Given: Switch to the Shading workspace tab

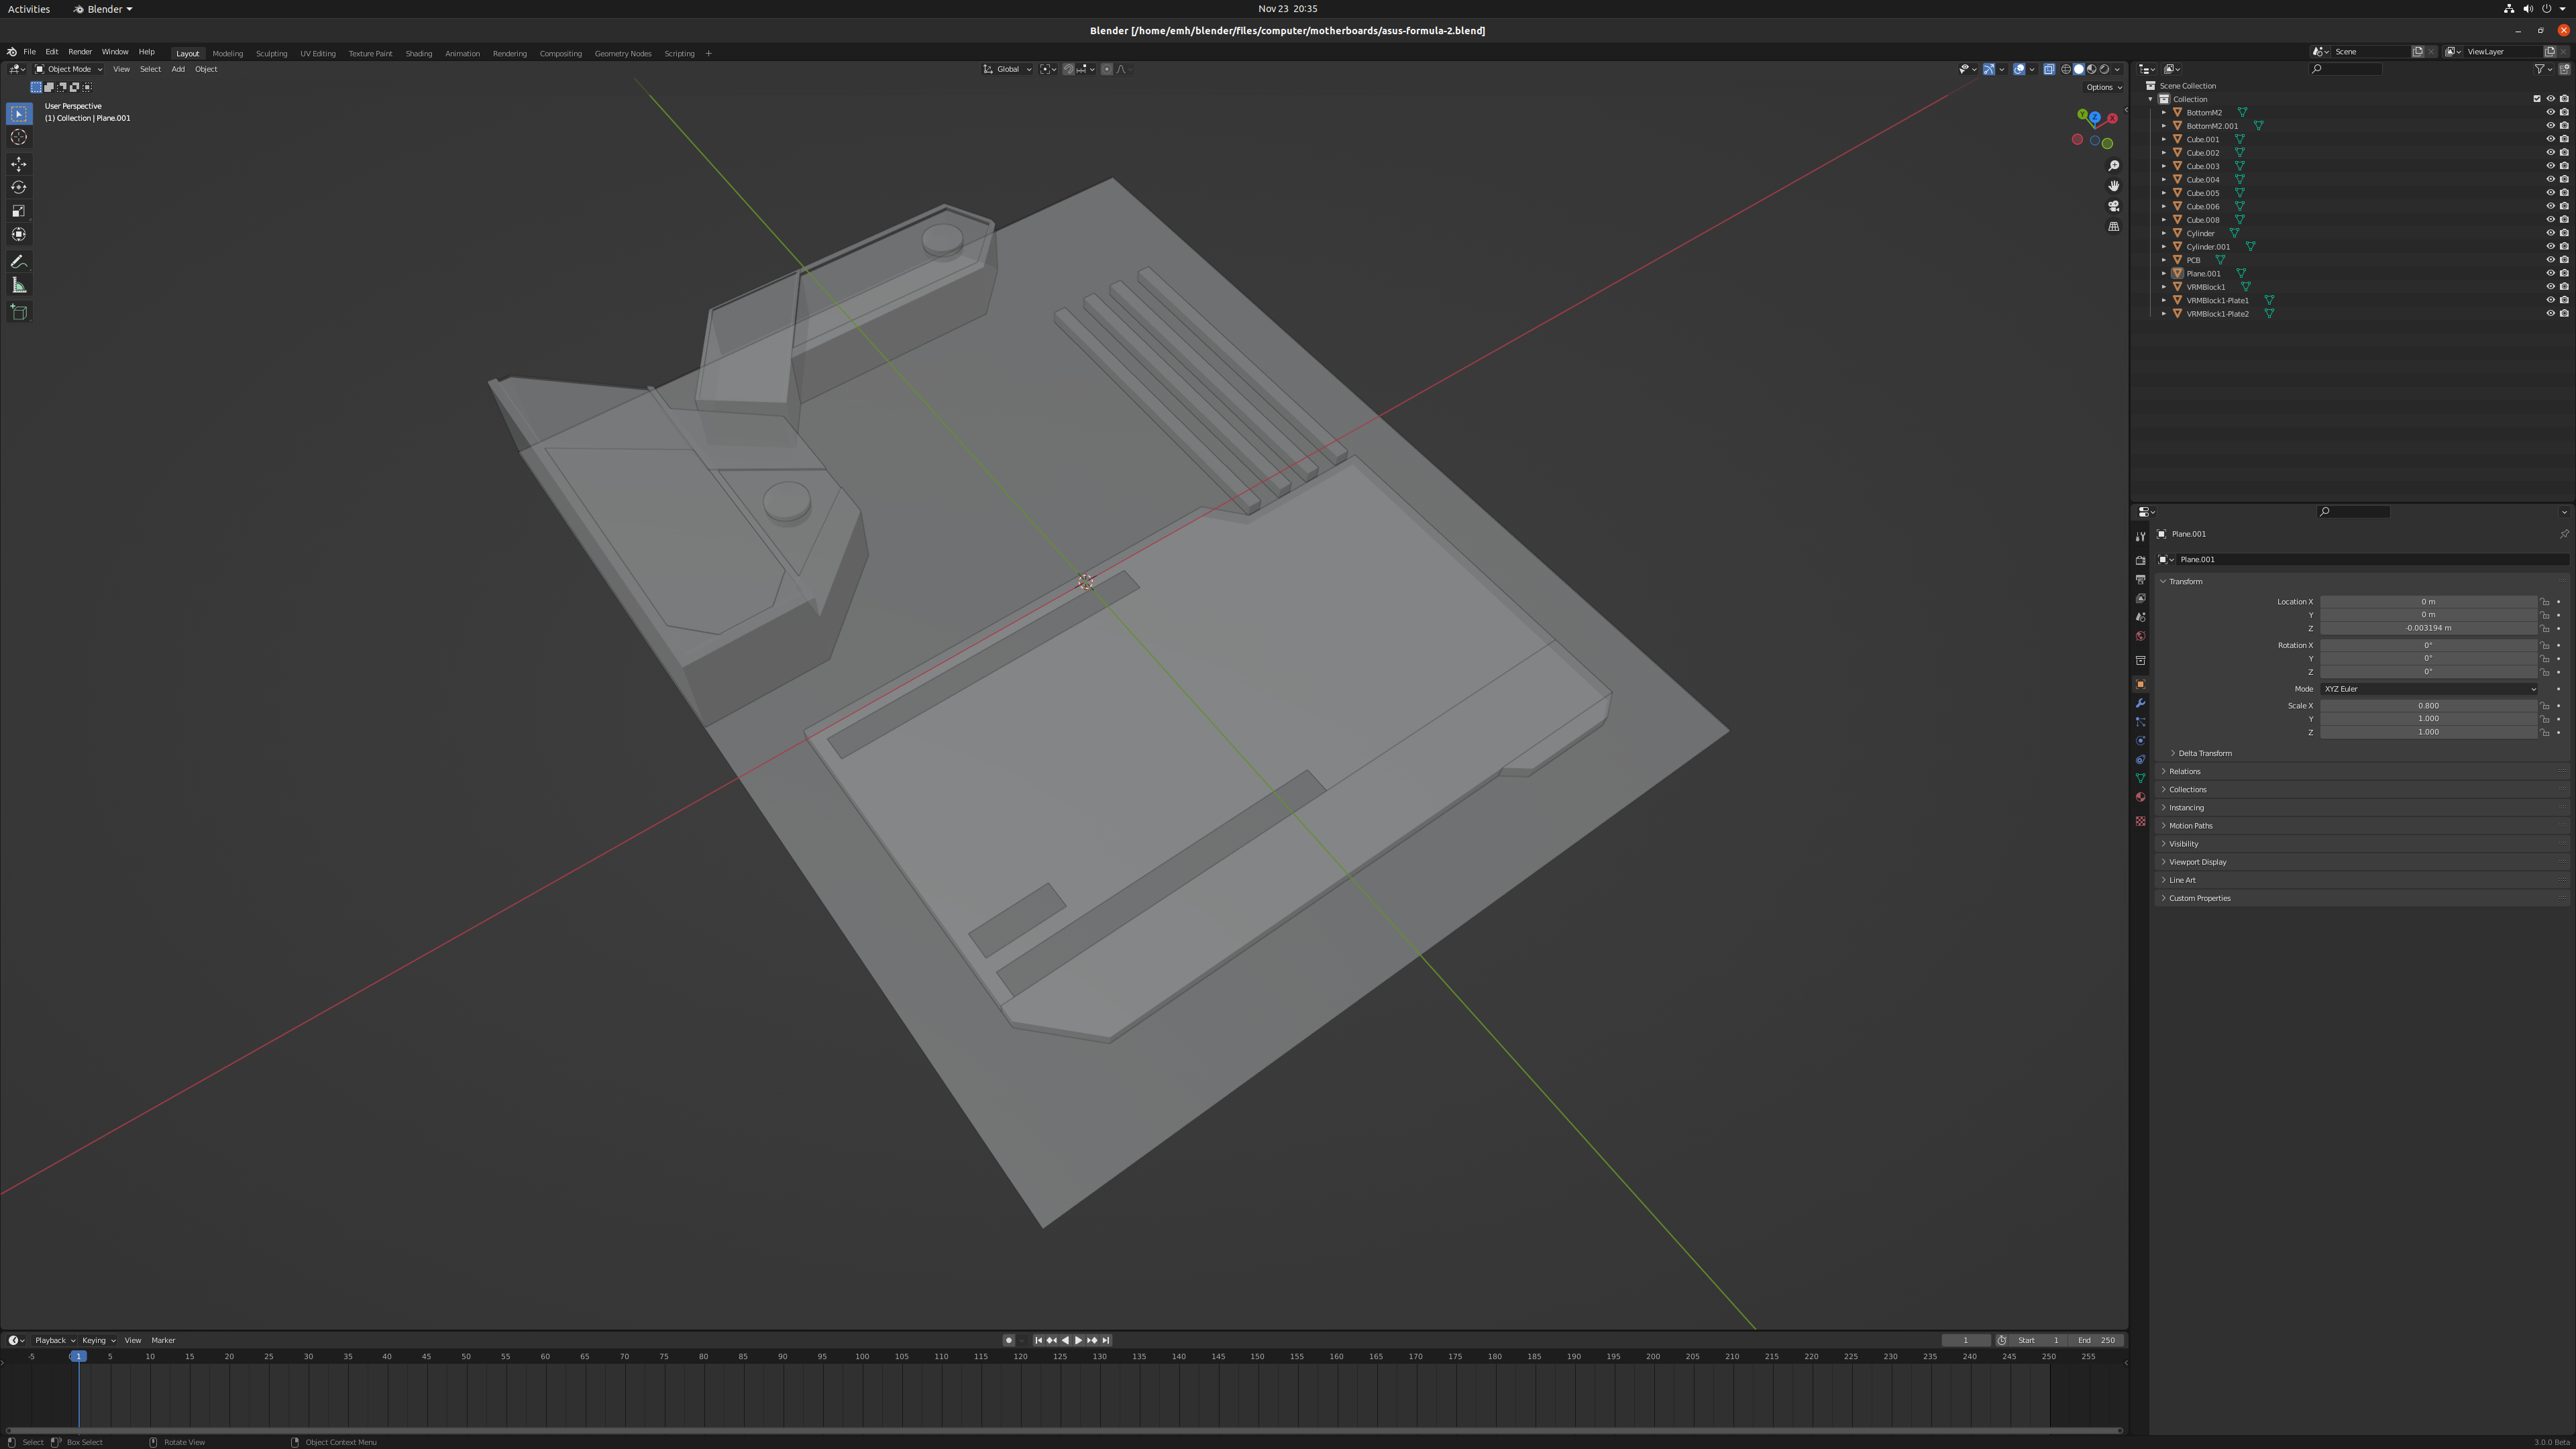Looking at the screenshot, I should [x=418, y=53].
